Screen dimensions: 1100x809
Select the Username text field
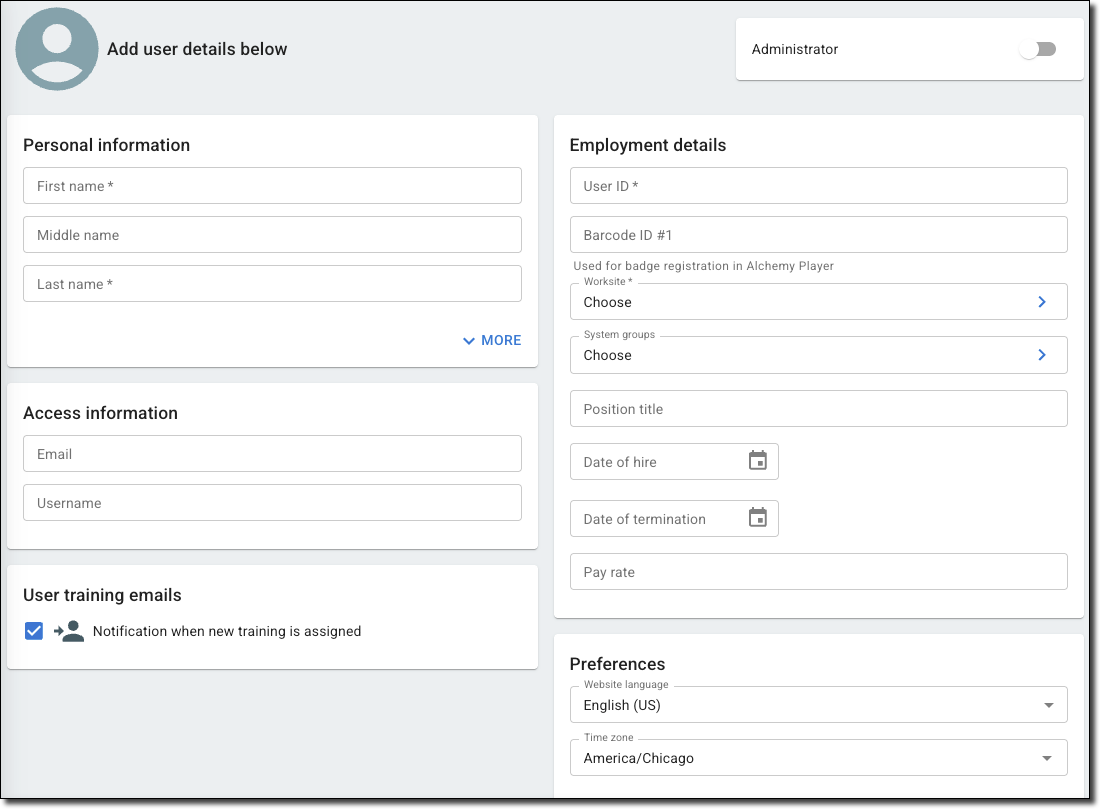[x=272, y=503]
